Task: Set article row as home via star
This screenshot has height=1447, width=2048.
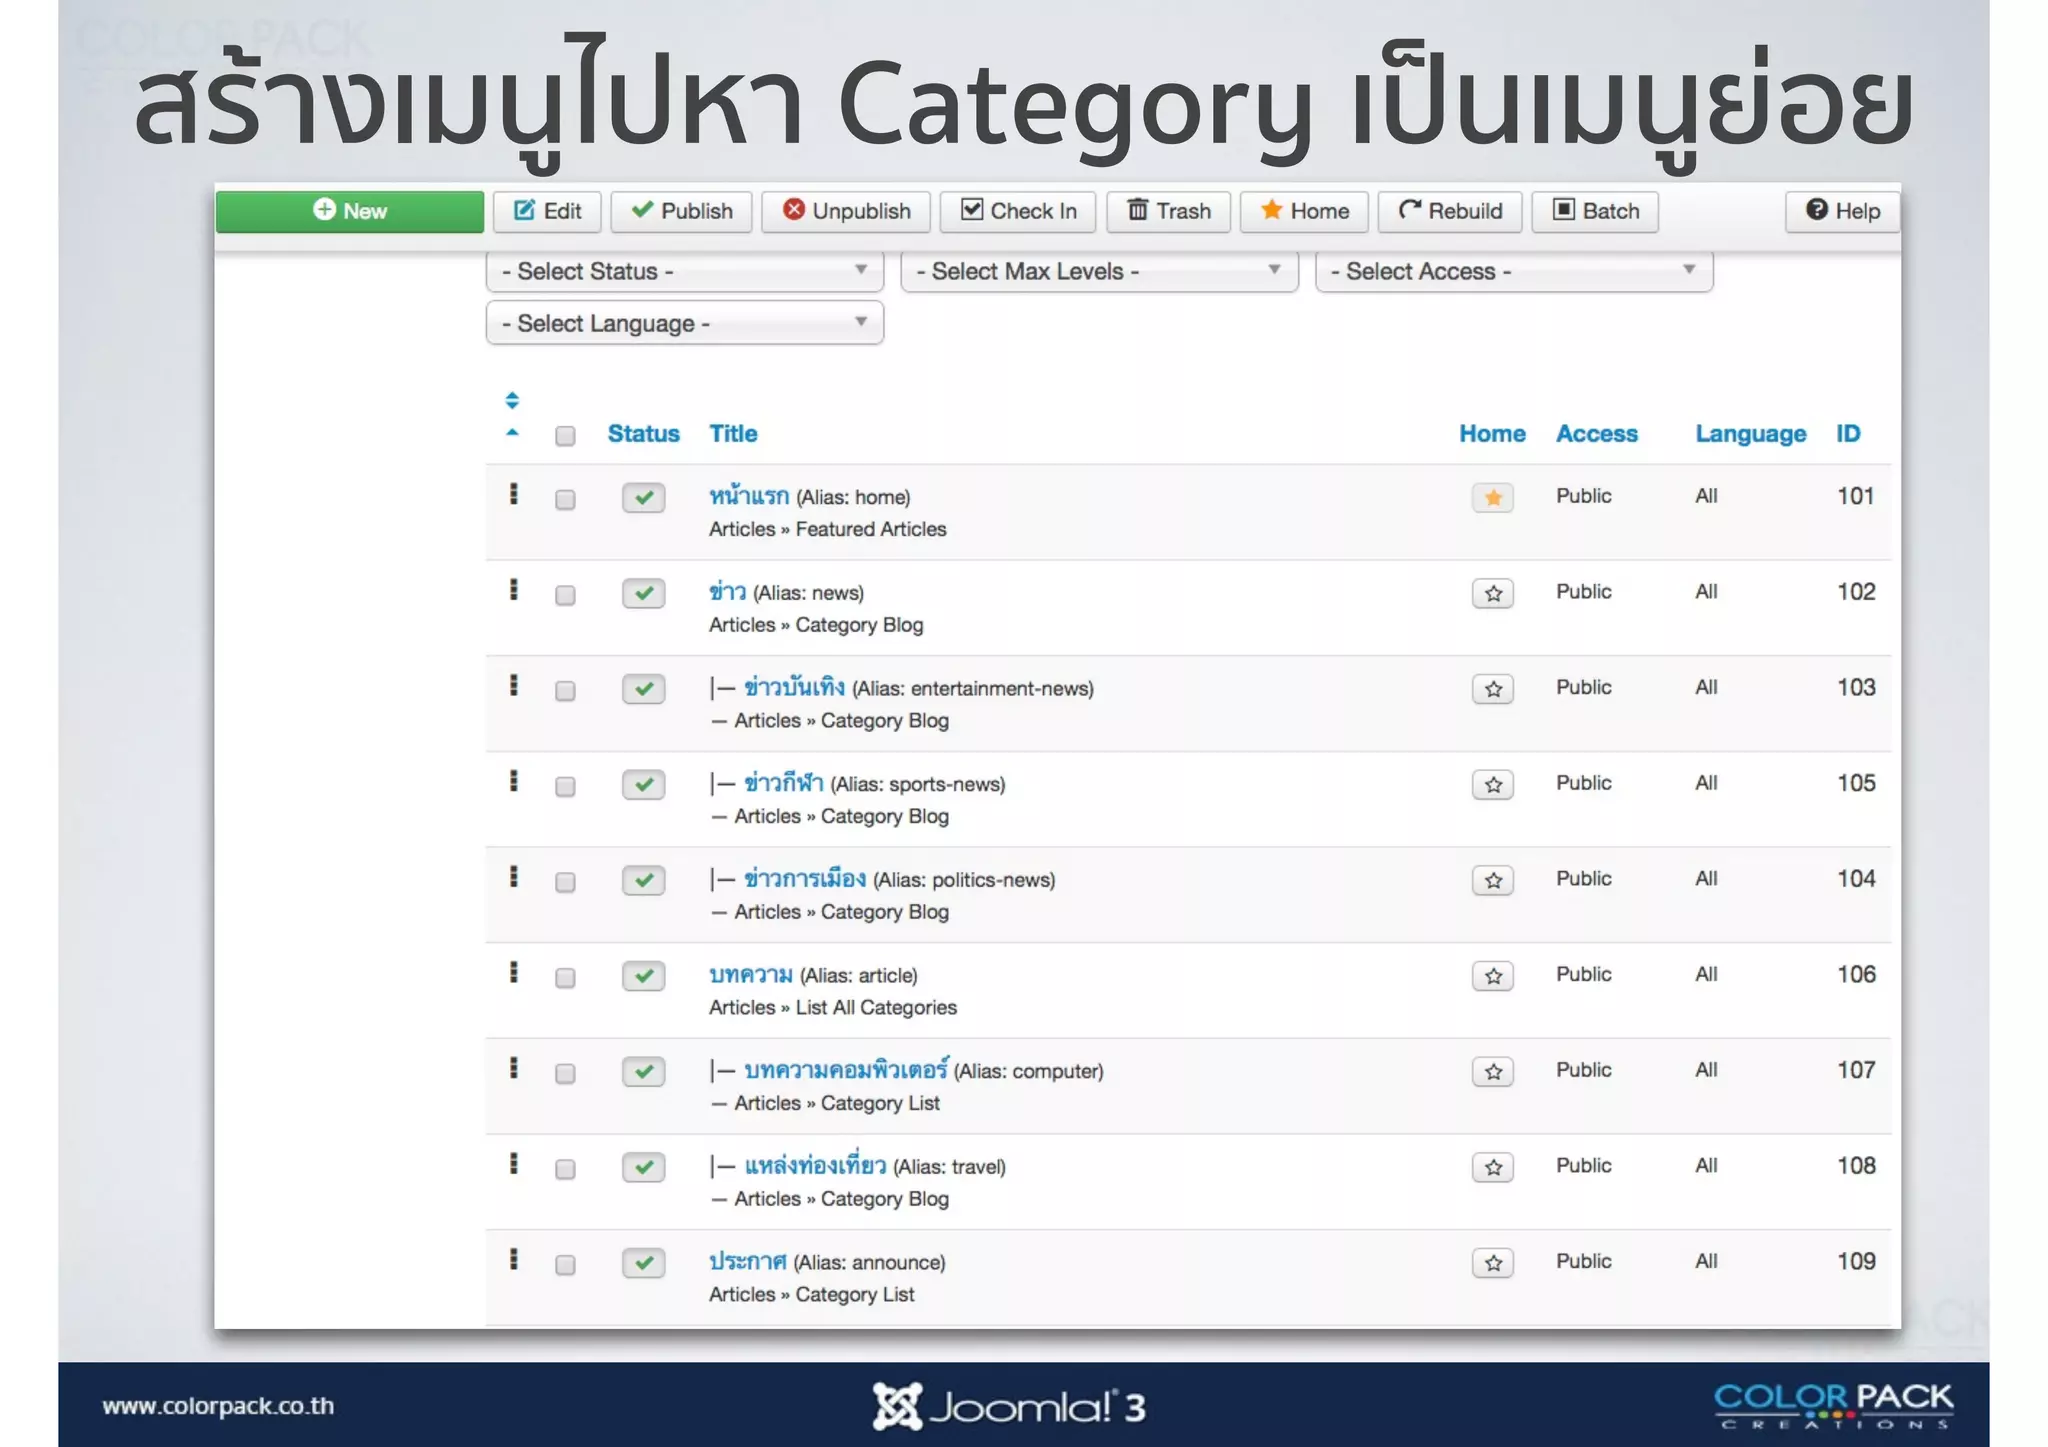Action: click(1493, 976)
